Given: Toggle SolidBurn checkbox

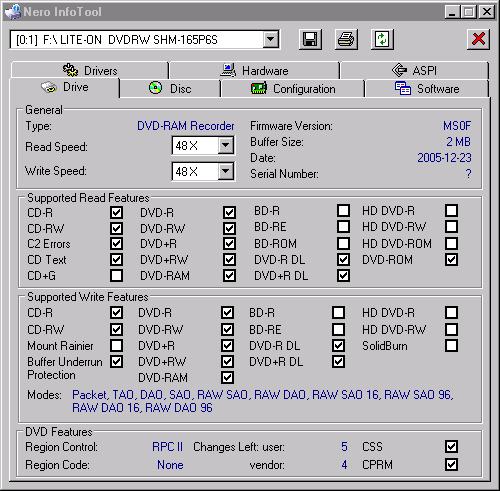Looking at the screenshot, I should point(451,346).
